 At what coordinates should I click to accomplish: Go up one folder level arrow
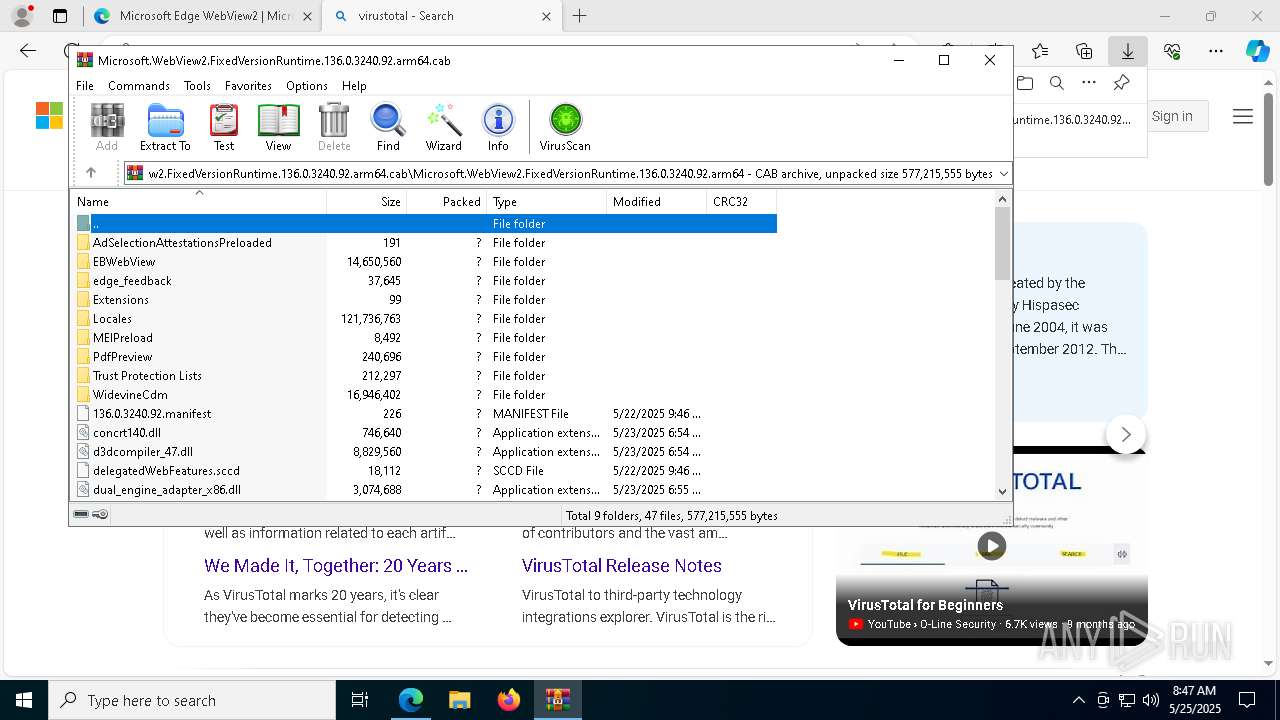point(91,173)
